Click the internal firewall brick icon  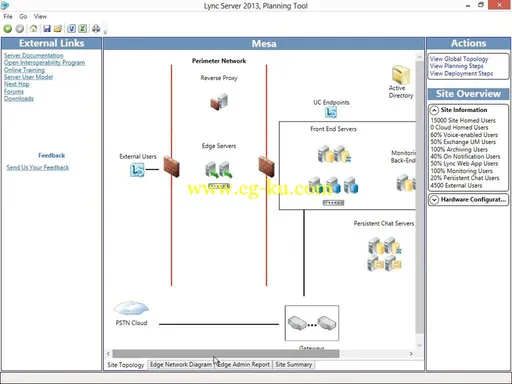coord(267,166)
